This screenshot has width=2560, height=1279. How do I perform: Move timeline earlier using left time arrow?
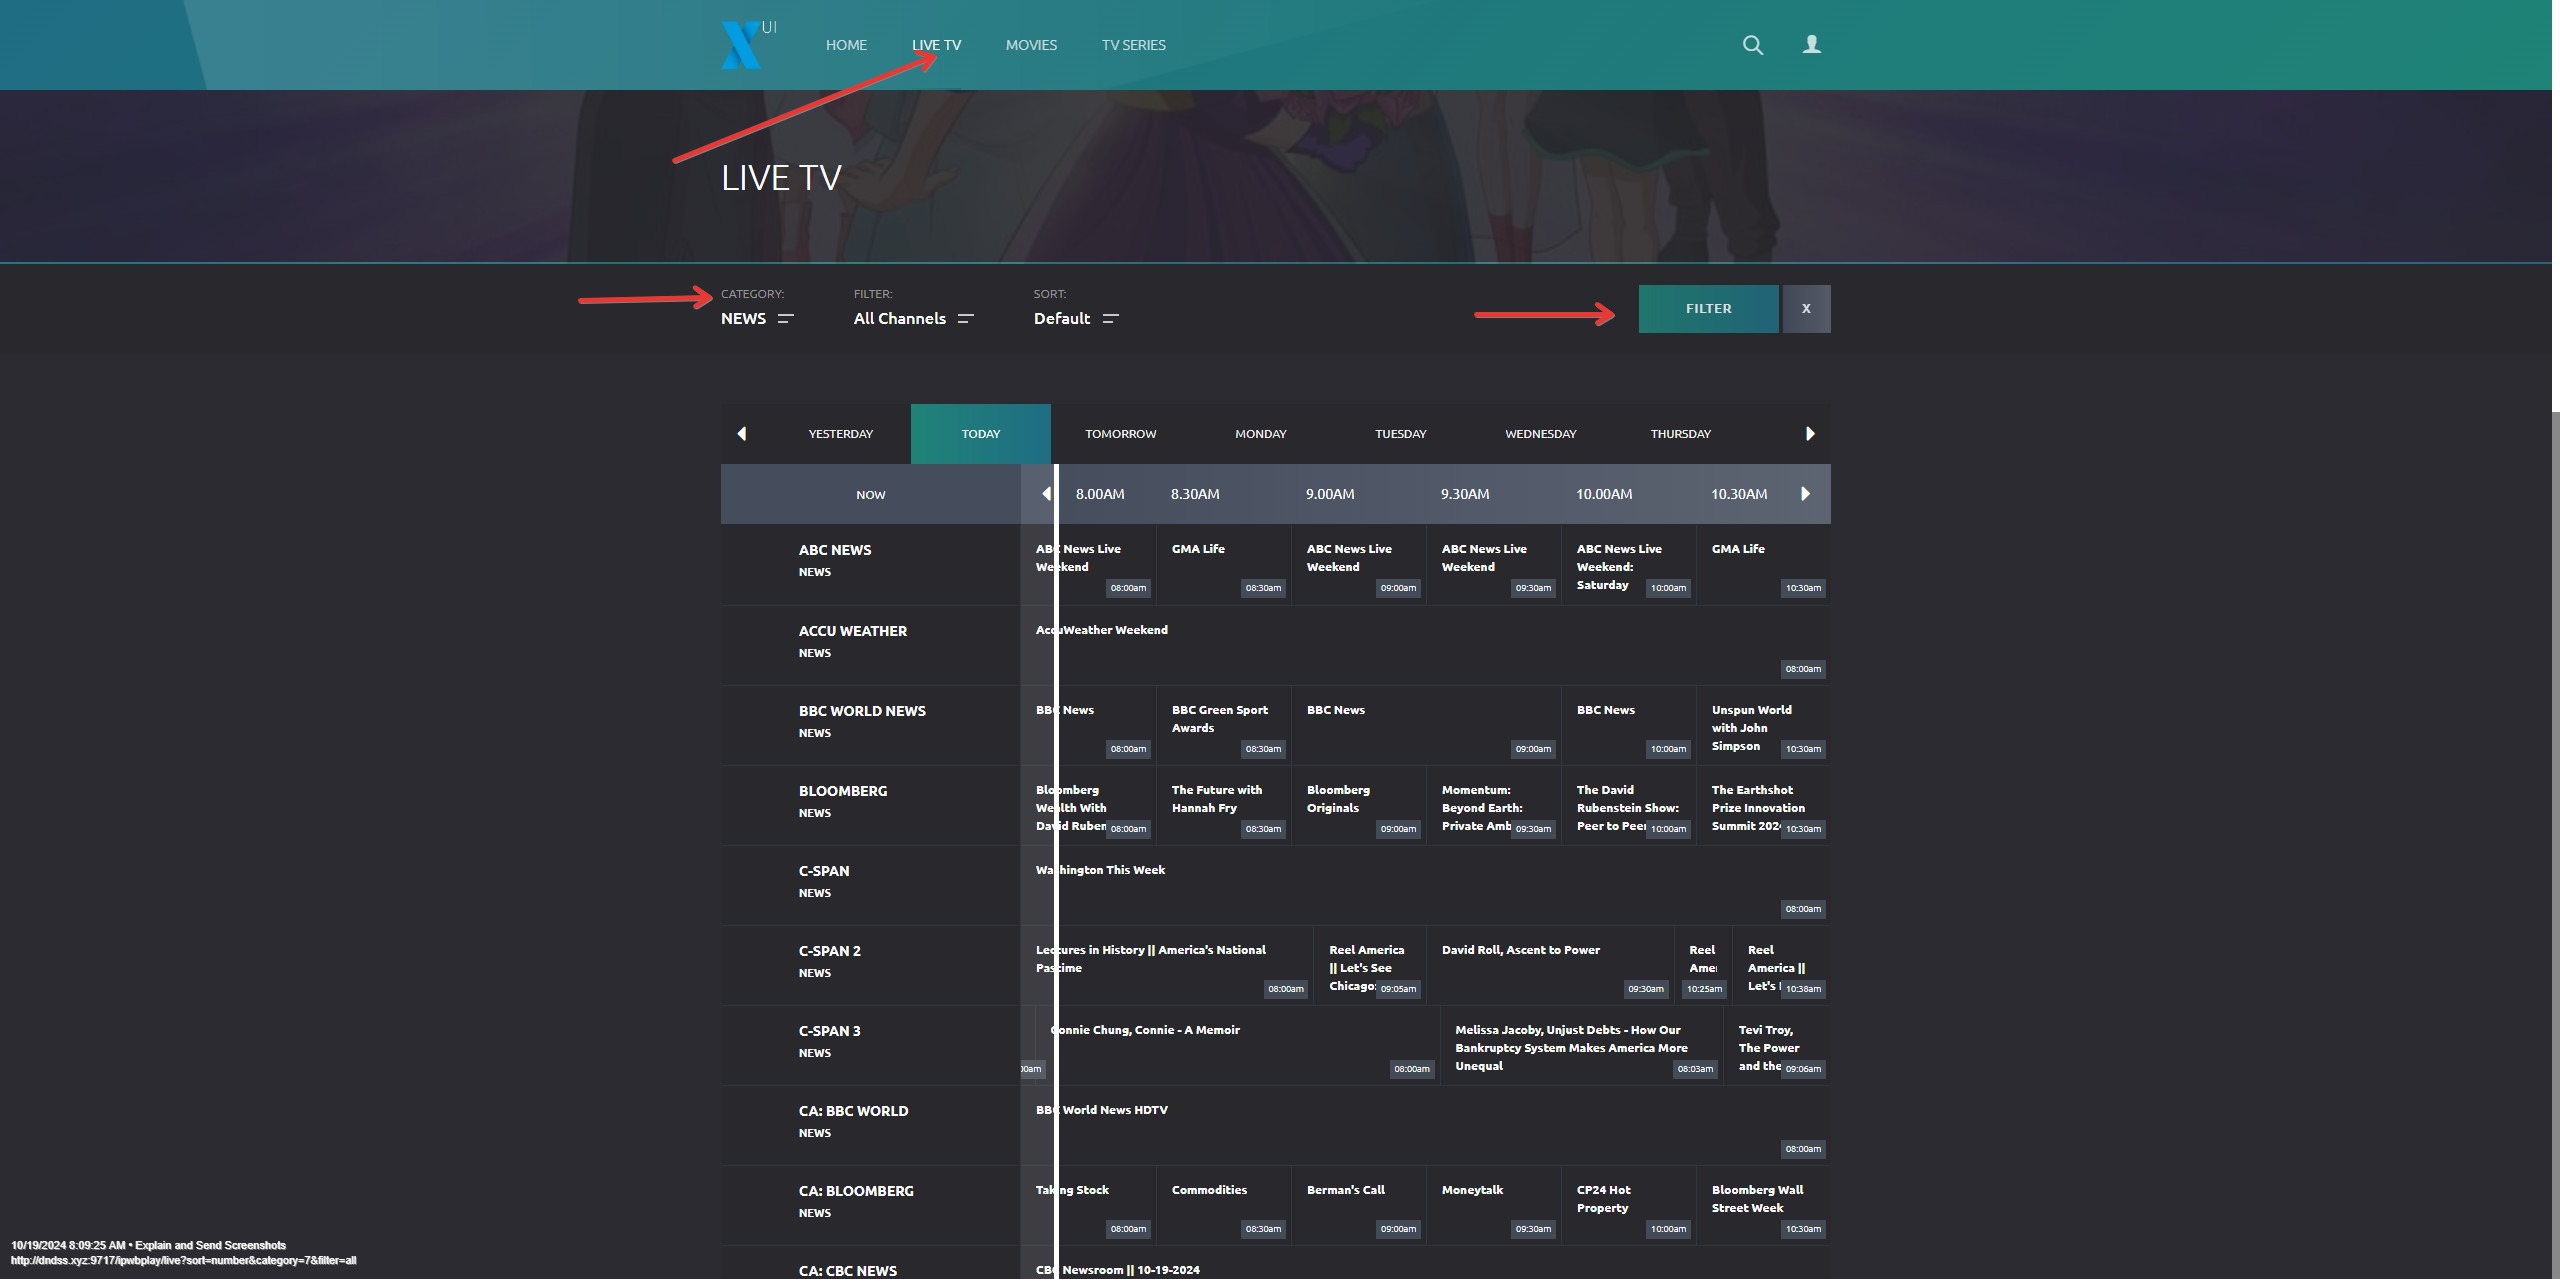(x=1046, y=494)
